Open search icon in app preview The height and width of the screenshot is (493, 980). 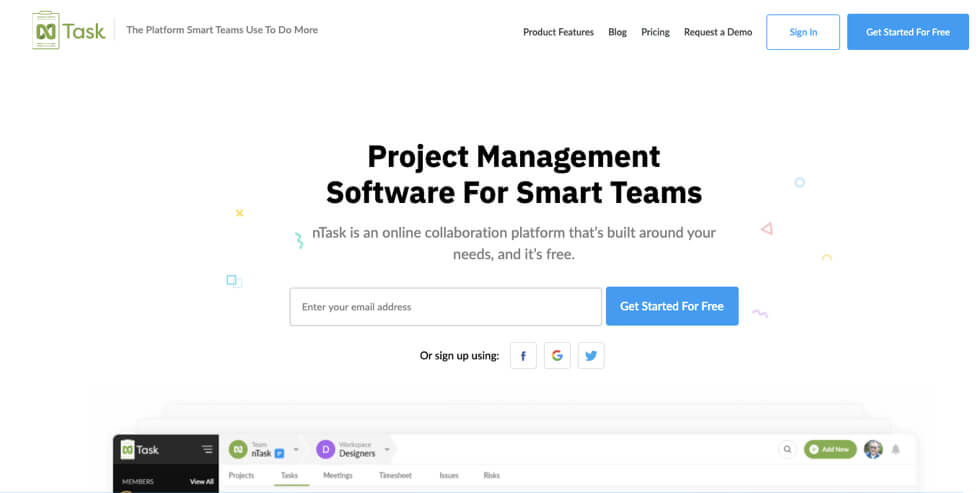click(x=787, y=449)
